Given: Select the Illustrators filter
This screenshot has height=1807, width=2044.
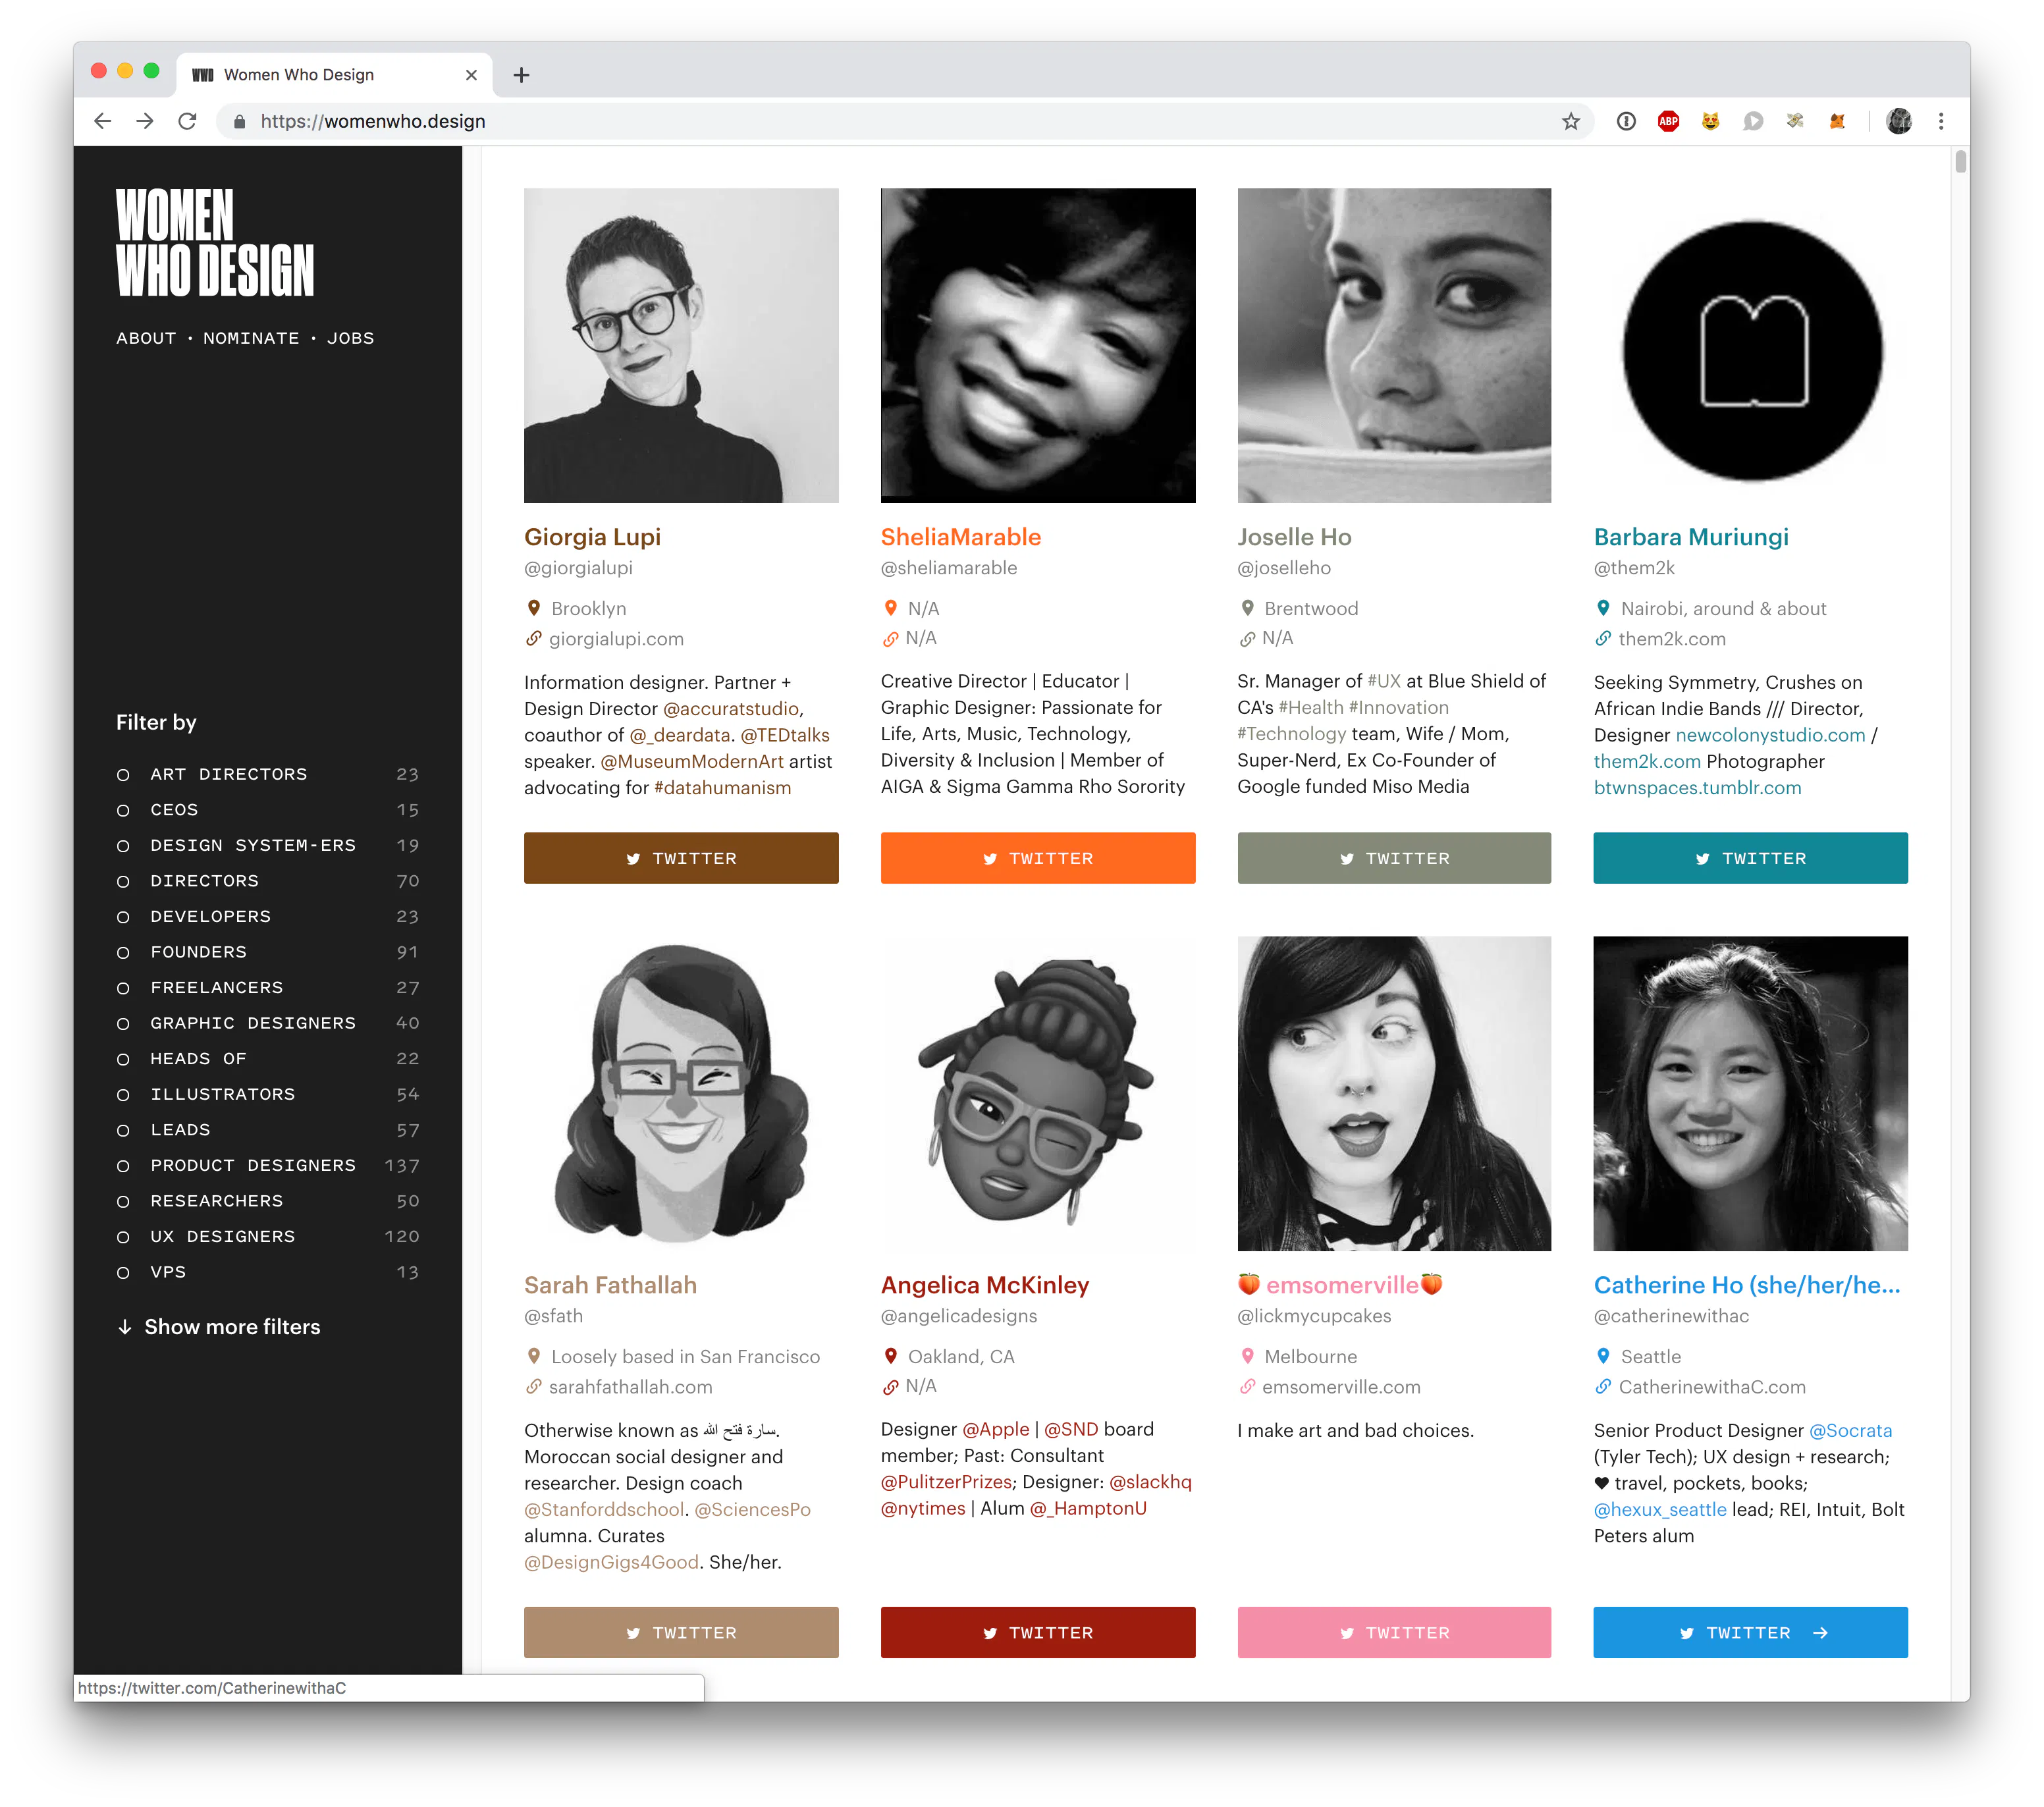Looking at the screenshot, I should (x=267, y=1094).
